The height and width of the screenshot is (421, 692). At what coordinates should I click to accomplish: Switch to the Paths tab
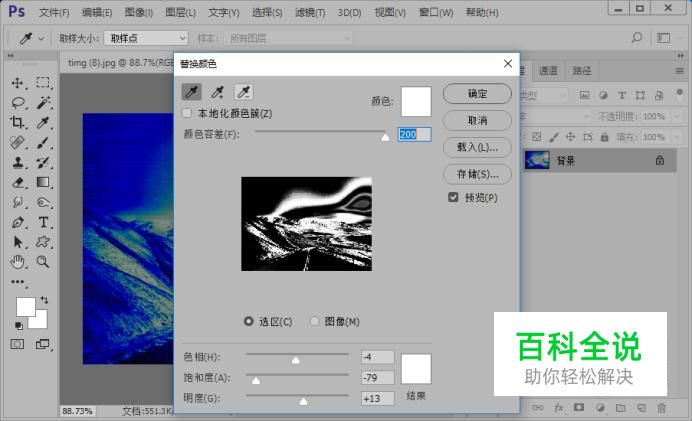(x=582, y=70)
